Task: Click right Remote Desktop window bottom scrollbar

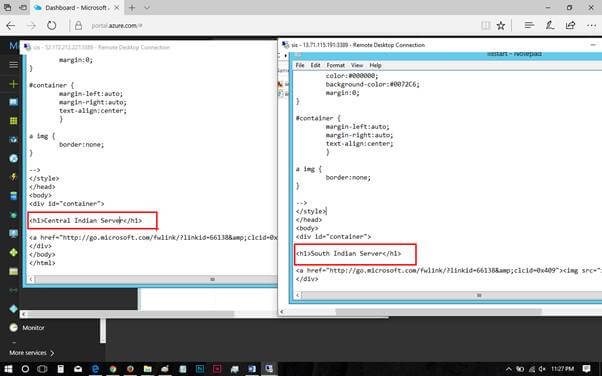Action: (x=439, y=312)
